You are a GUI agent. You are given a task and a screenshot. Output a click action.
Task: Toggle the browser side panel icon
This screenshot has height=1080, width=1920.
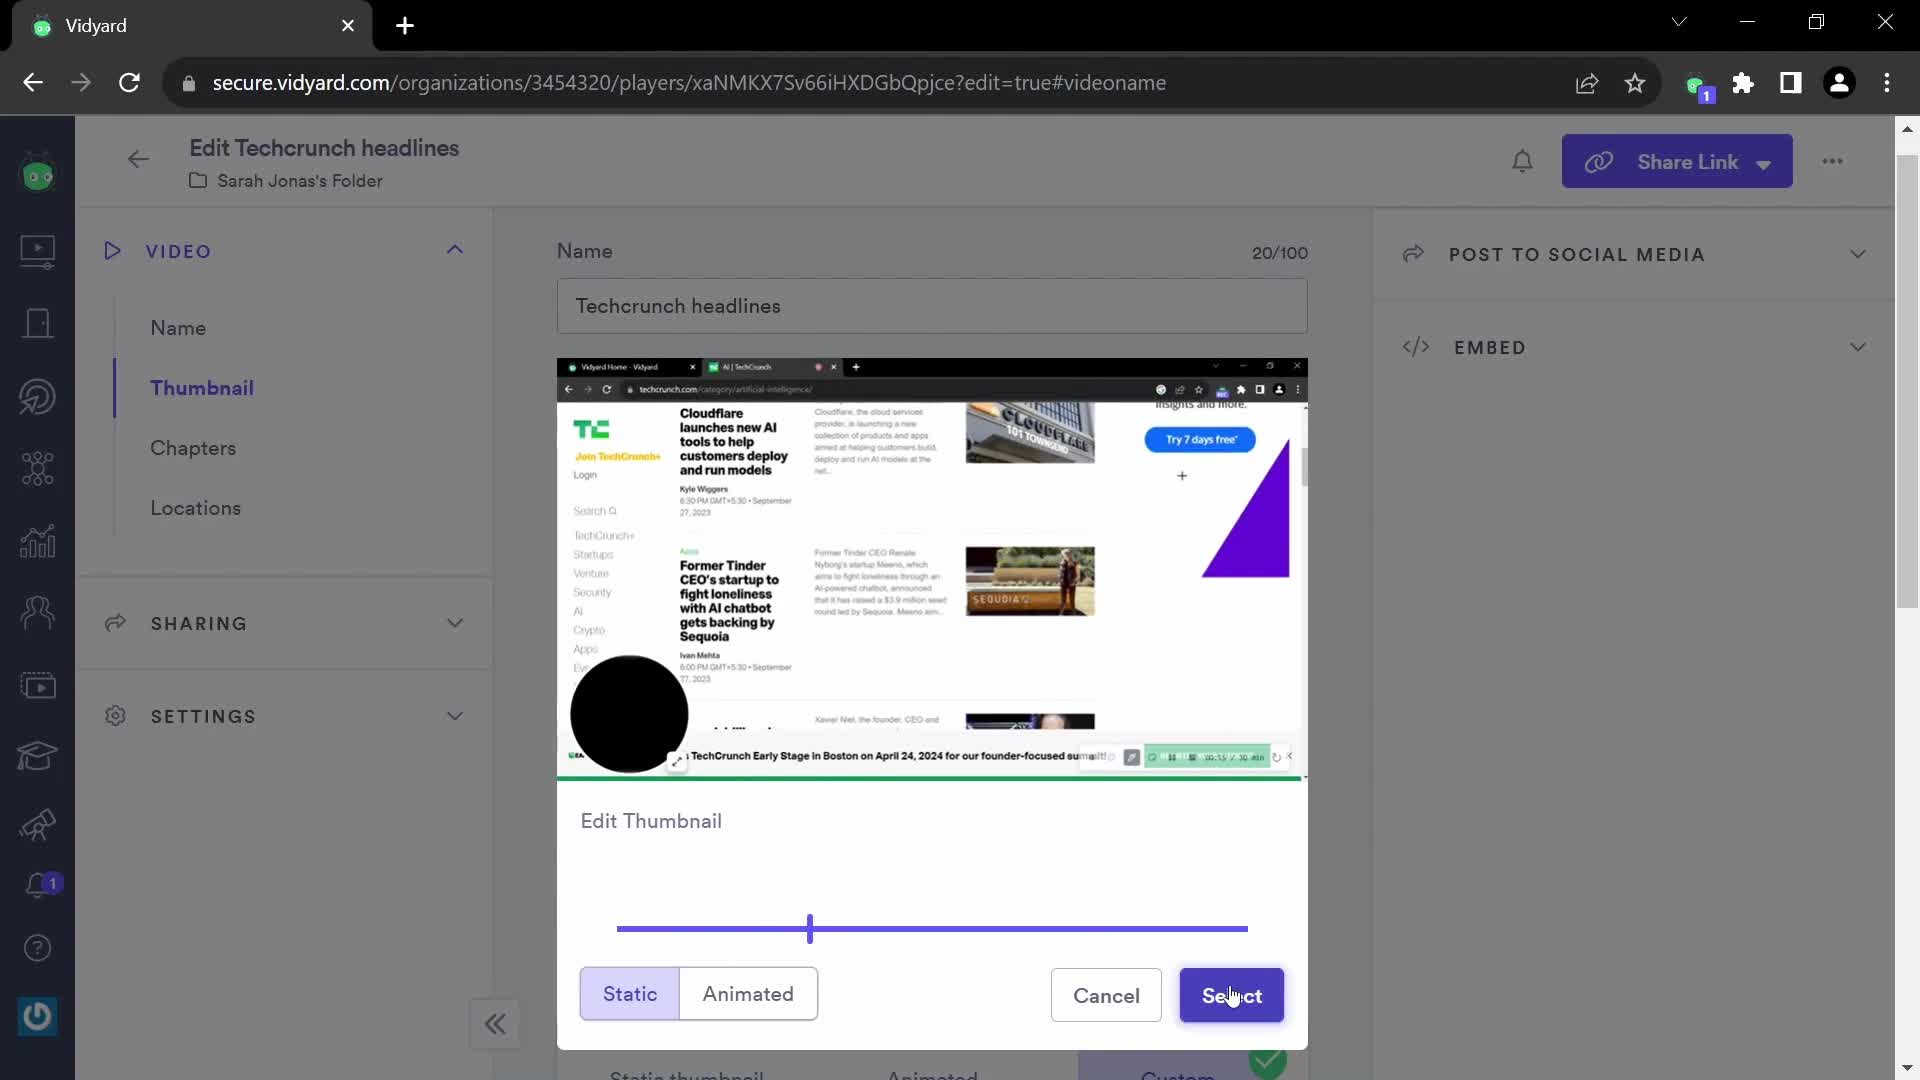tap(1791, 83)
